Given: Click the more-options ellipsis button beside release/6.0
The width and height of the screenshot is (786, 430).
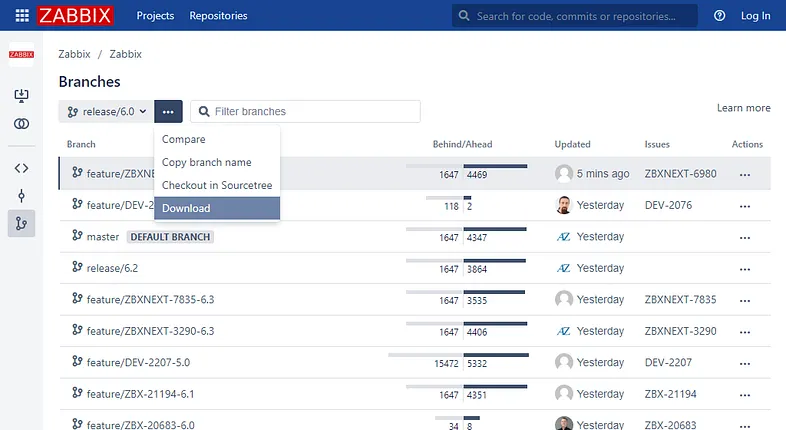Looking at the screenshot, I should point(168,111).
